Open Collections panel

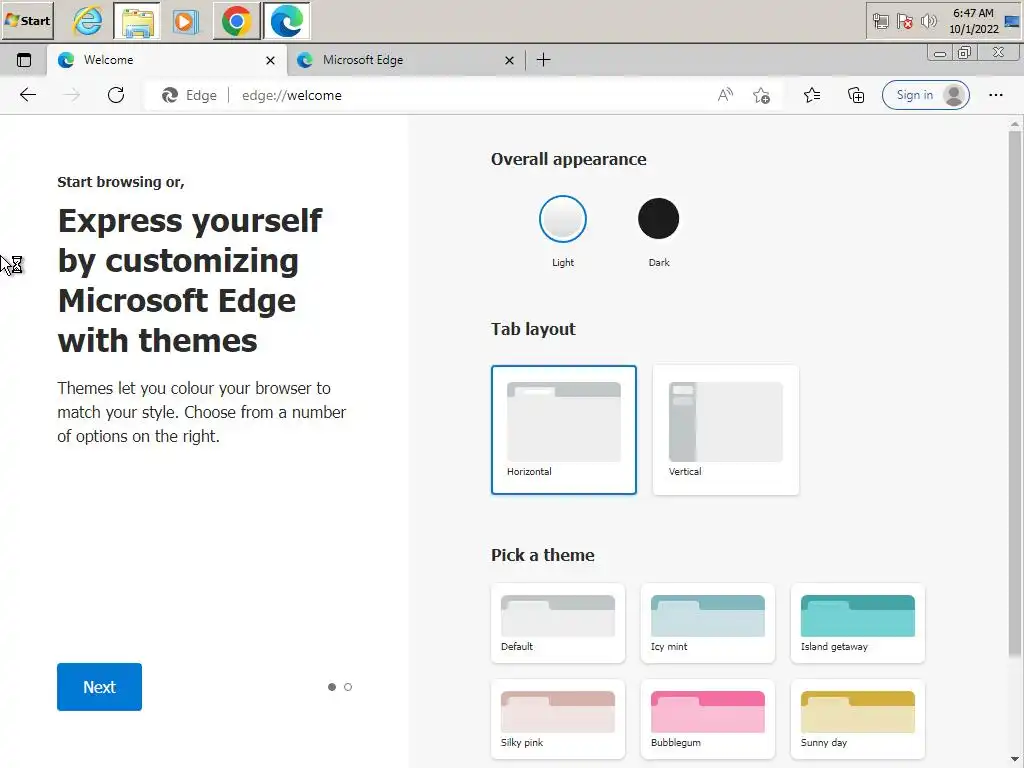point(856,95)
